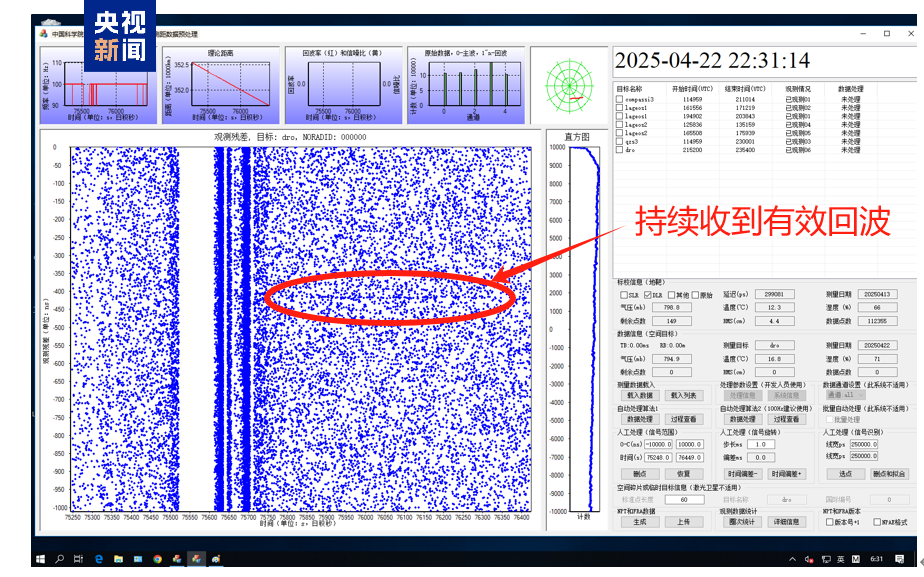Check the compassi3 target checkbox
The height and width of the screenshot is (577, 924).
pyautogui.click(x=619, y=100)
